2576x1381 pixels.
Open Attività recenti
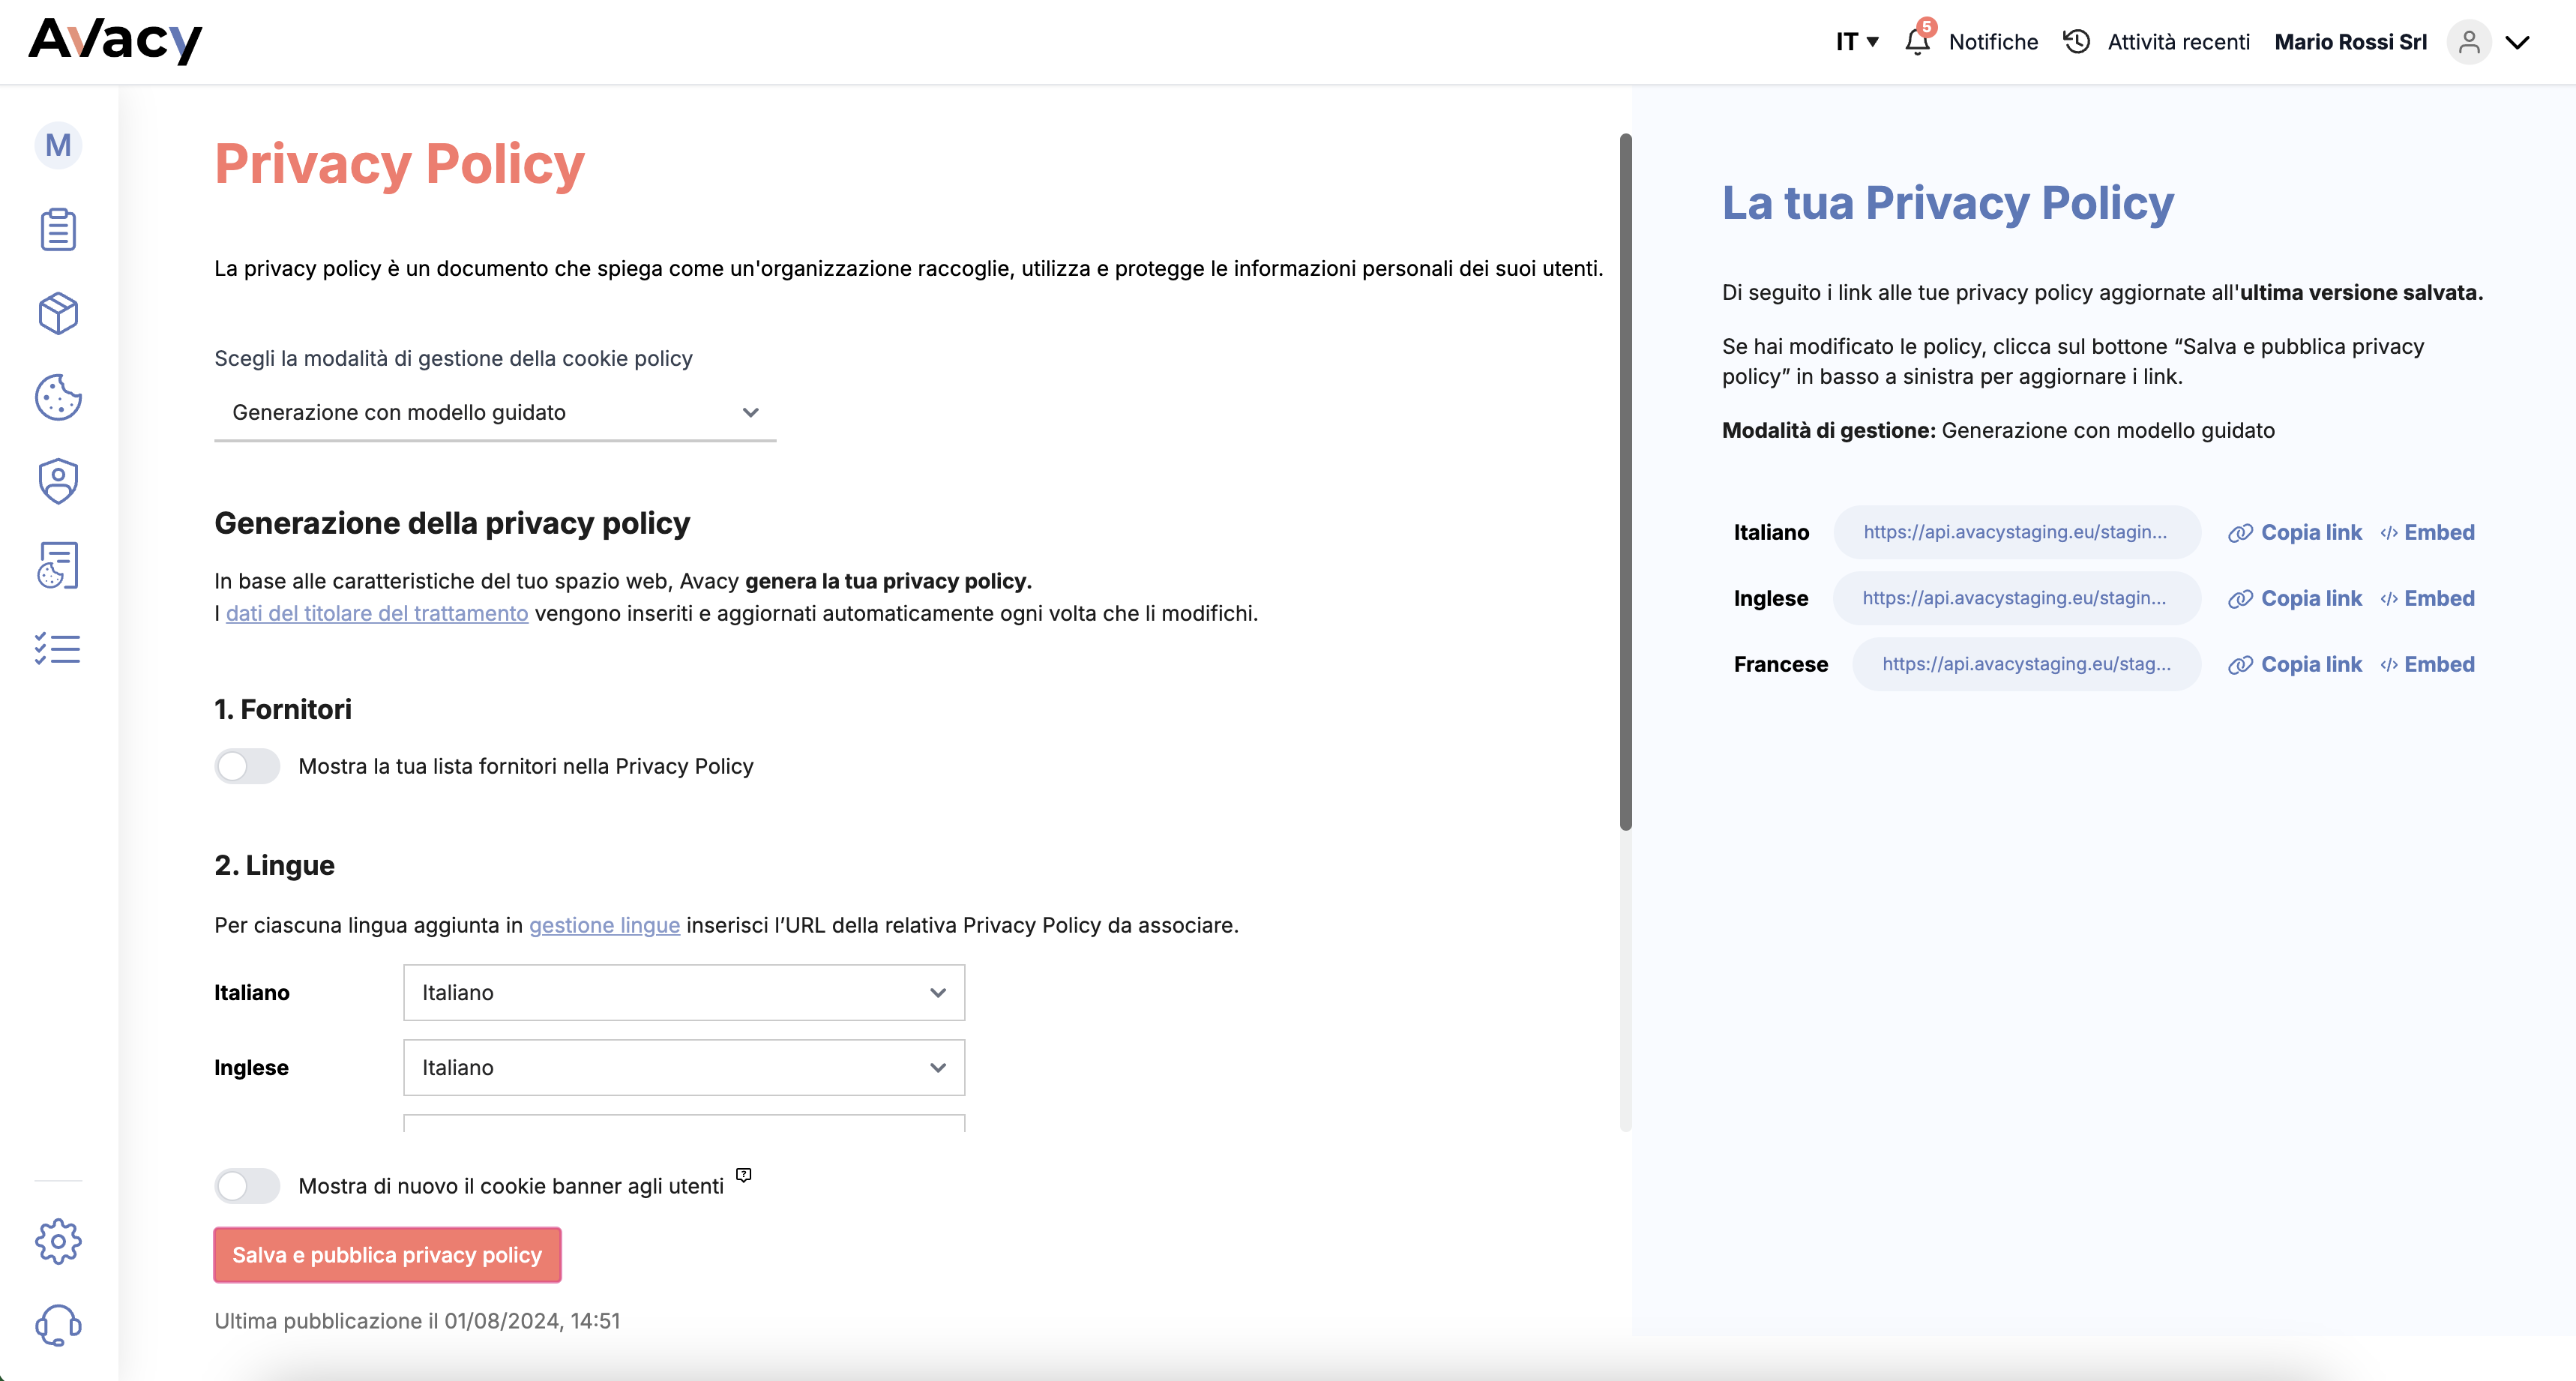[2179, 42]
